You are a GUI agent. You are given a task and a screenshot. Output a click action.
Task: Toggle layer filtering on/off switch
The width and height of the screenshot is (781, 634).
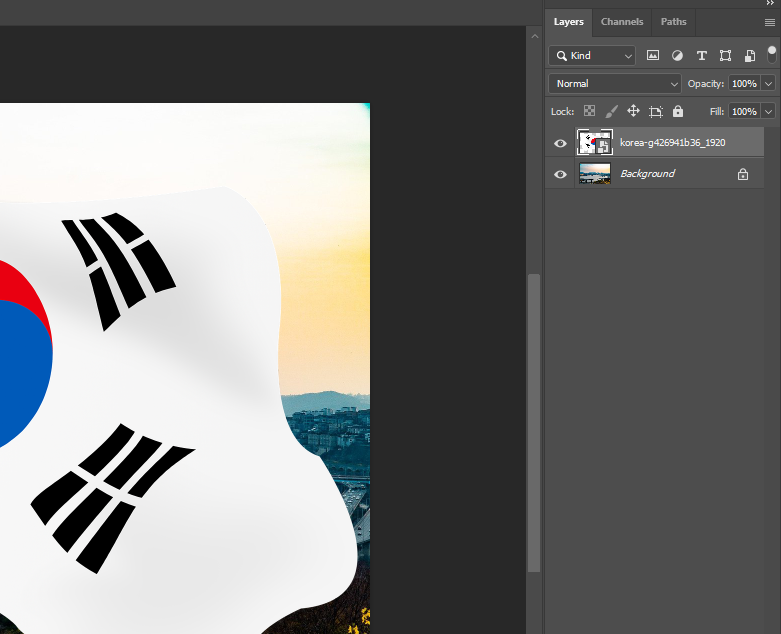click(772, 54)
